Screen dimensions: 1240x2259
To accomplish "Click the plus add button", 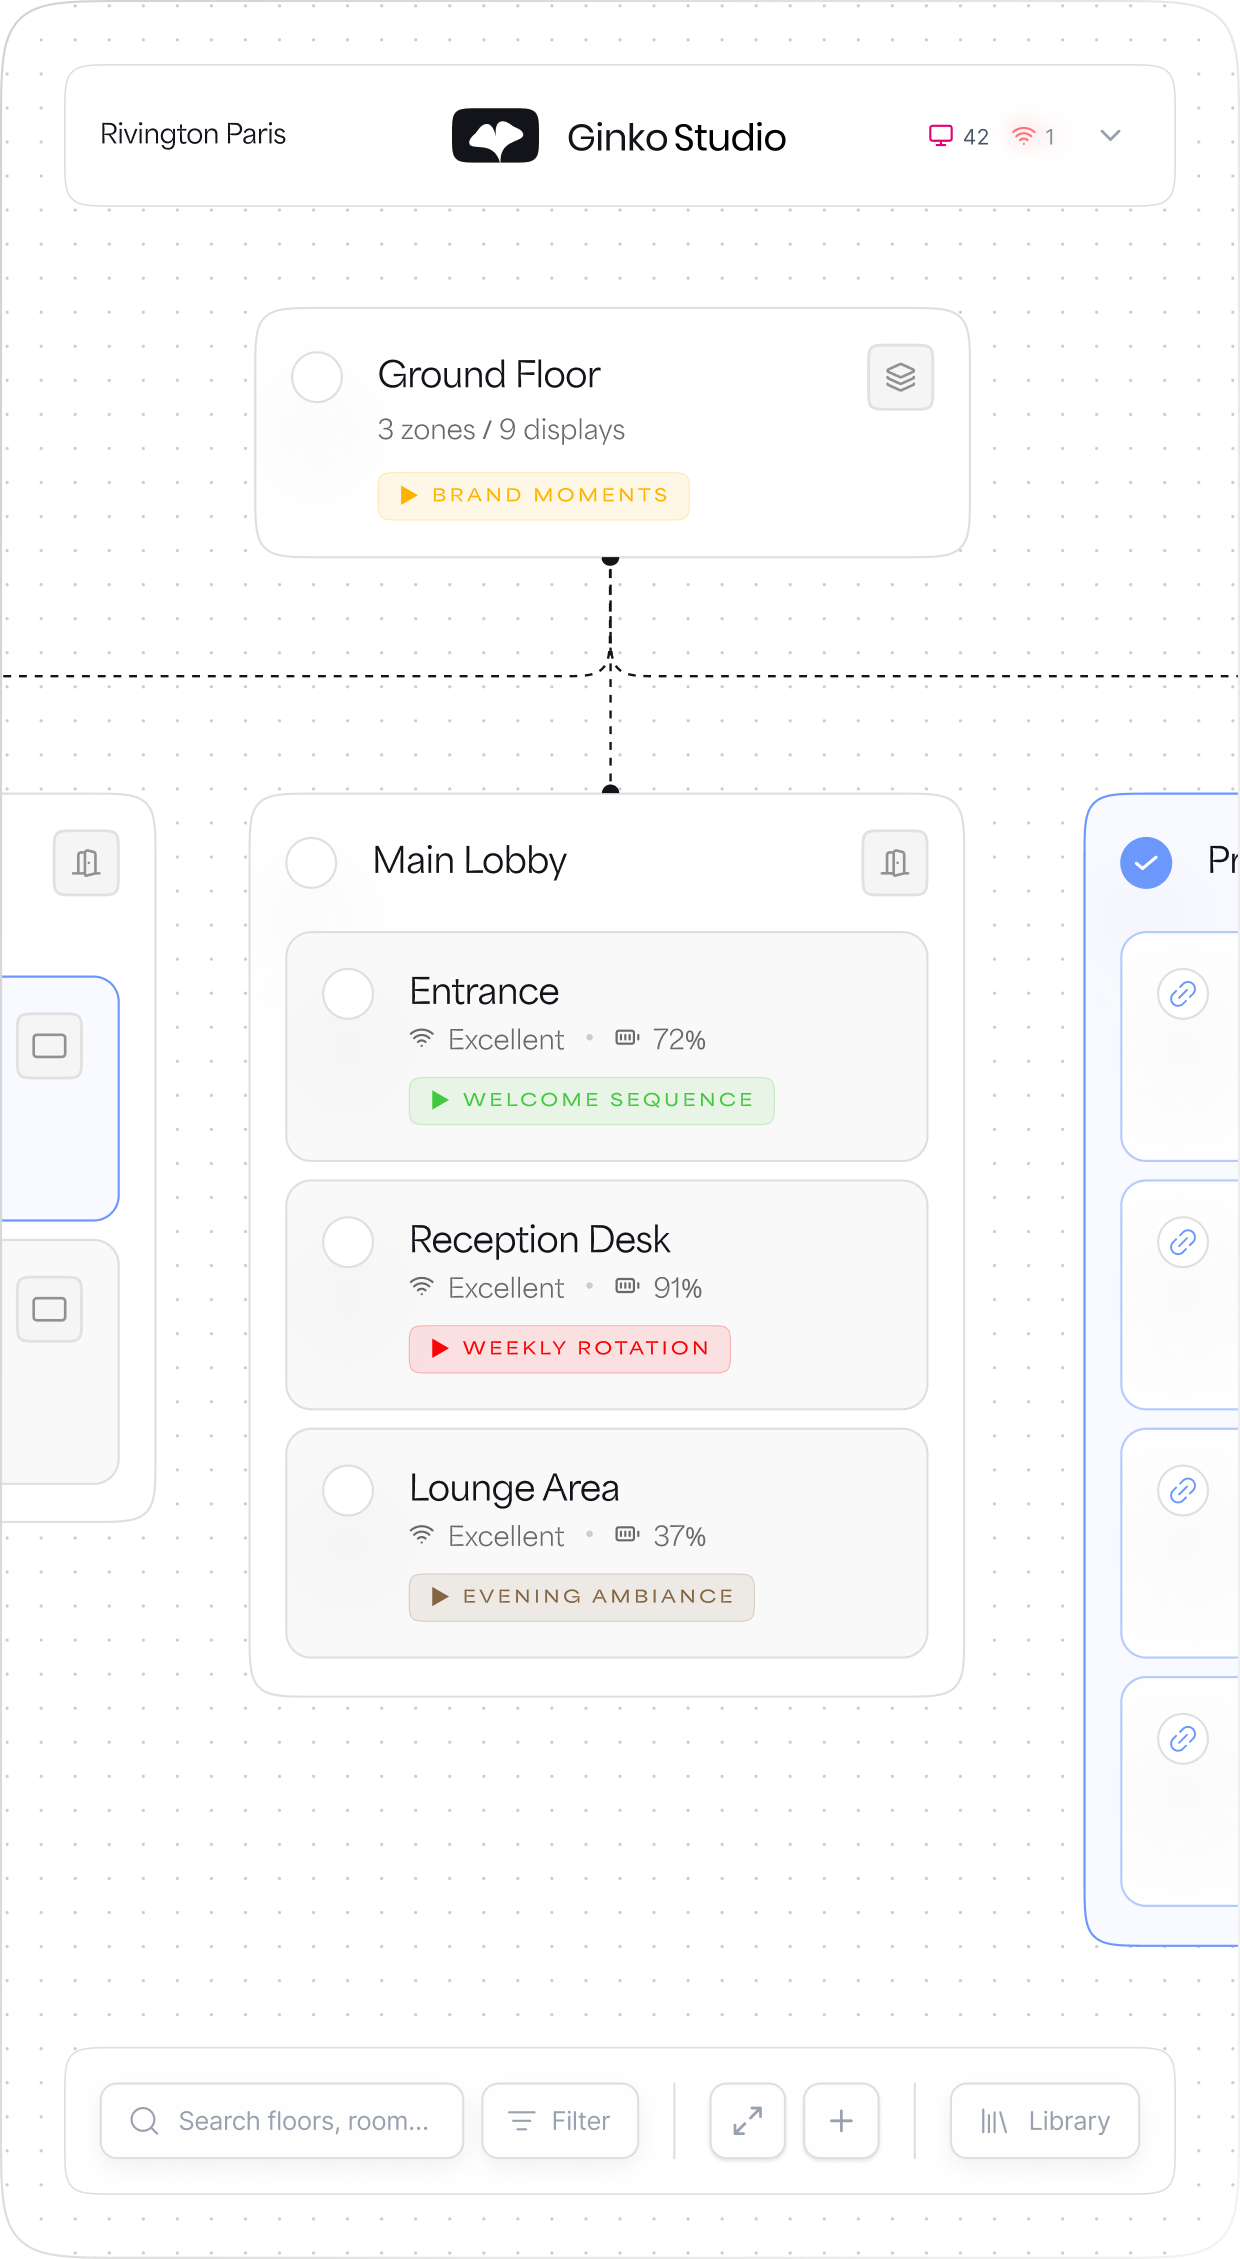I will (x=841, y=2120).
